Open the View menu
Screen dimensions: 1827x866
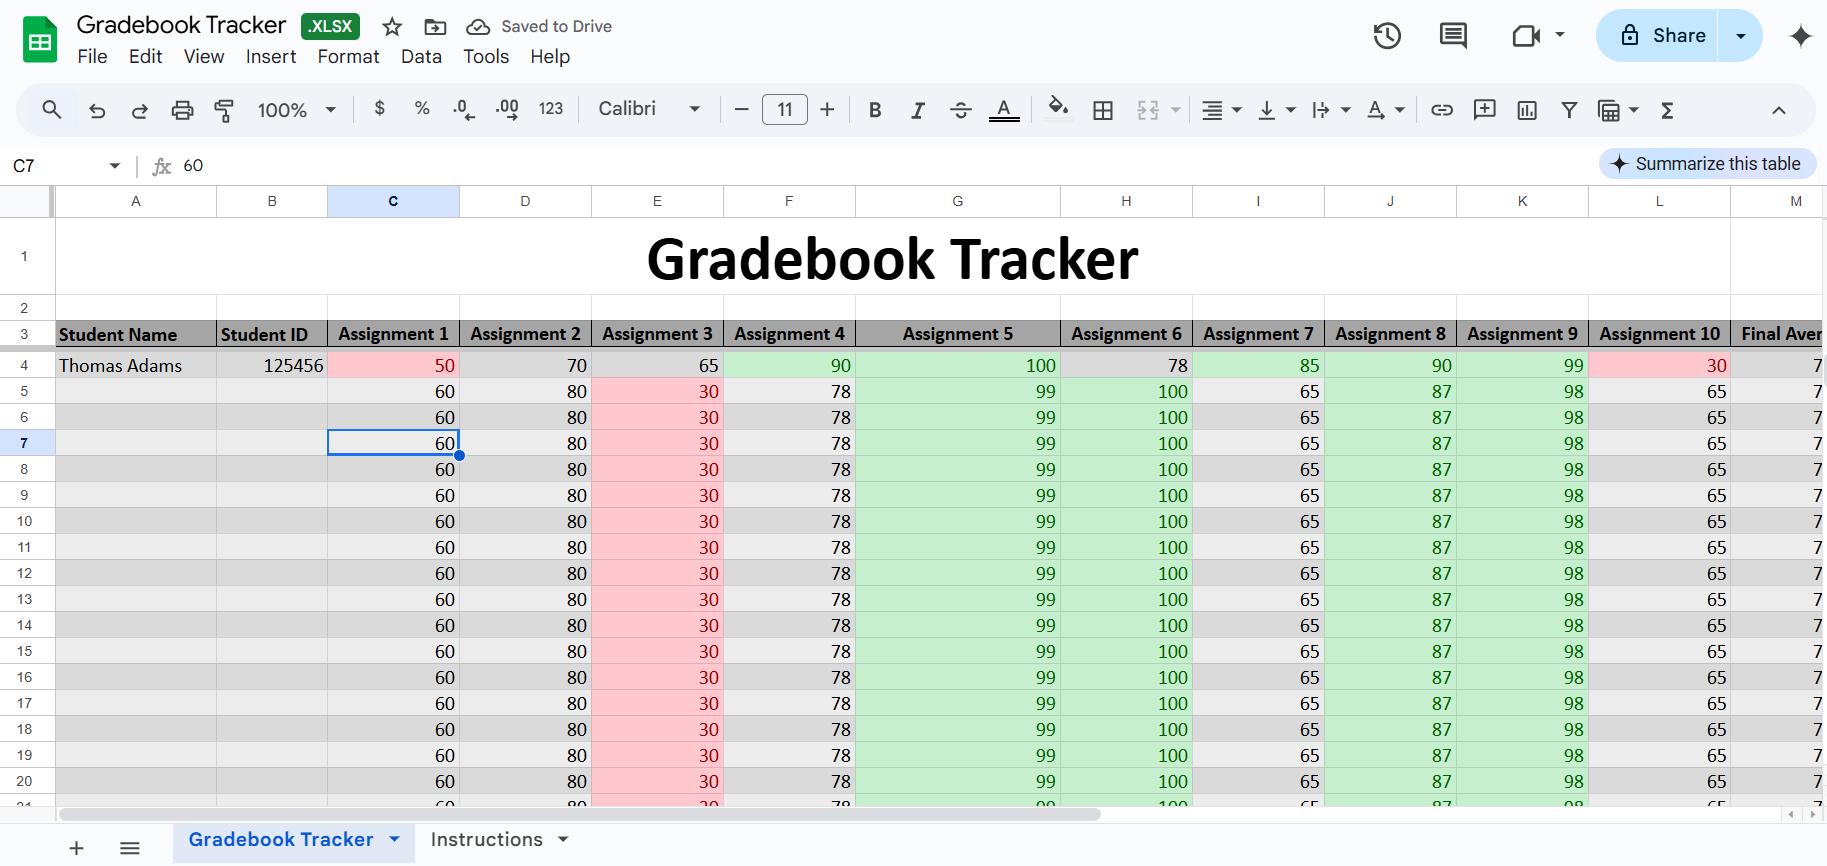pyautogui.click(x=204, y=57)
